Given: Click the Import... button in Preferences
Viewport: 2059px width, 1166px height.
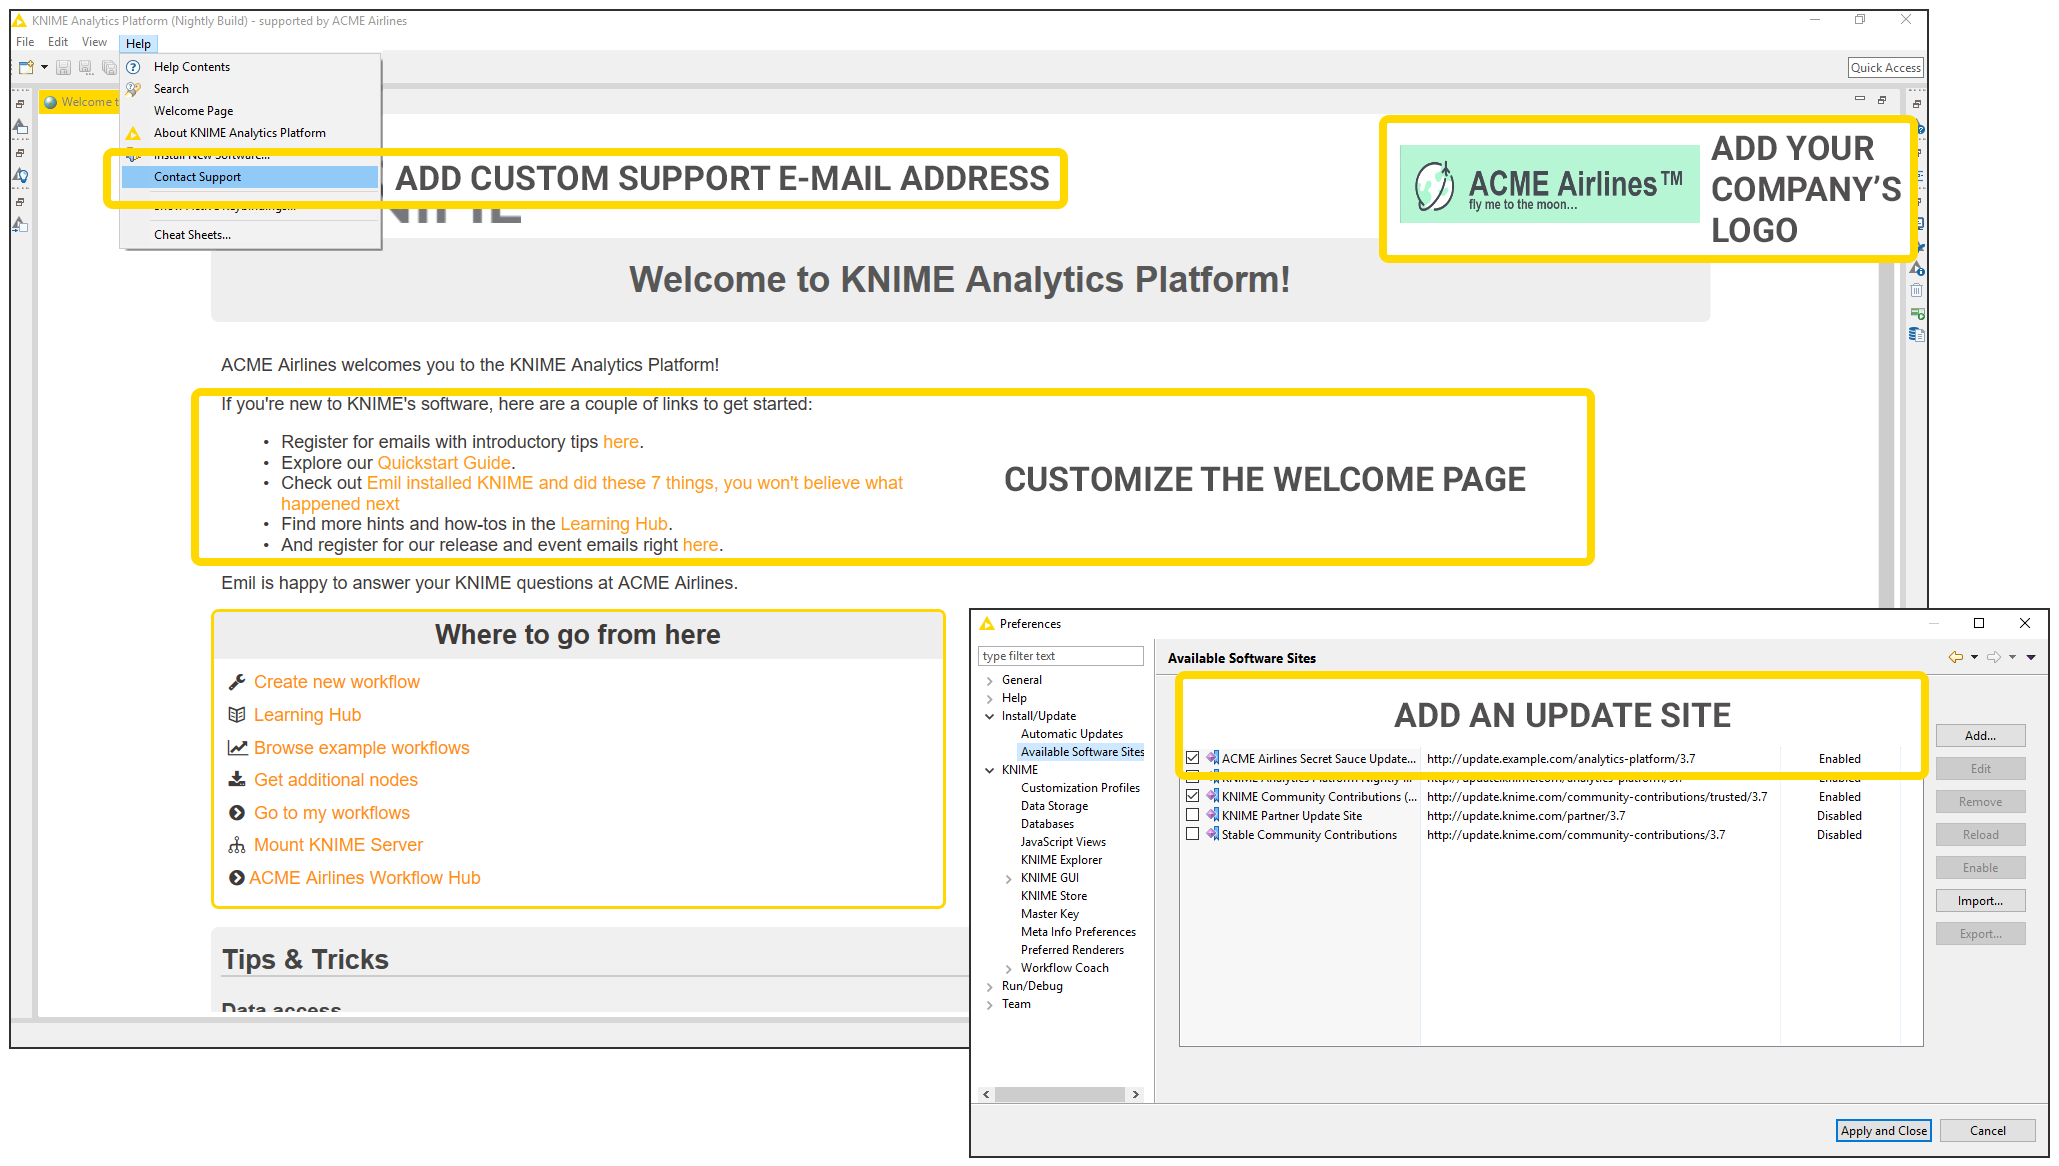Looking at the screenshot, I should pyautogui.click(x=1980, y=900).
